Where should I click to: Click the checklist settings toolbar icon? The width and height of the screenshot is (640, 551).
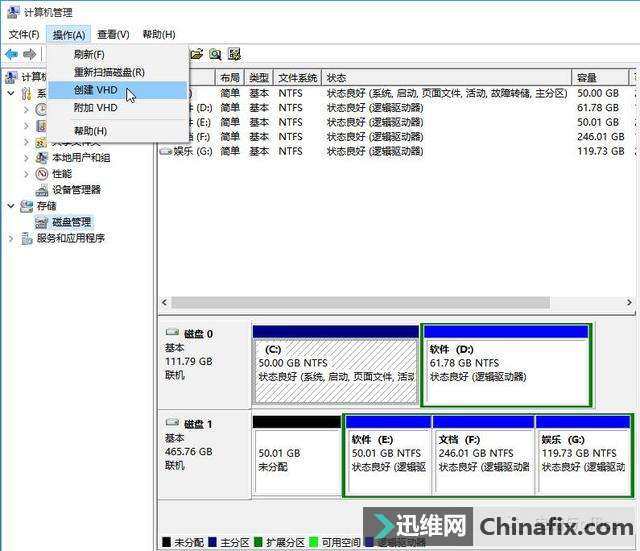234,54
